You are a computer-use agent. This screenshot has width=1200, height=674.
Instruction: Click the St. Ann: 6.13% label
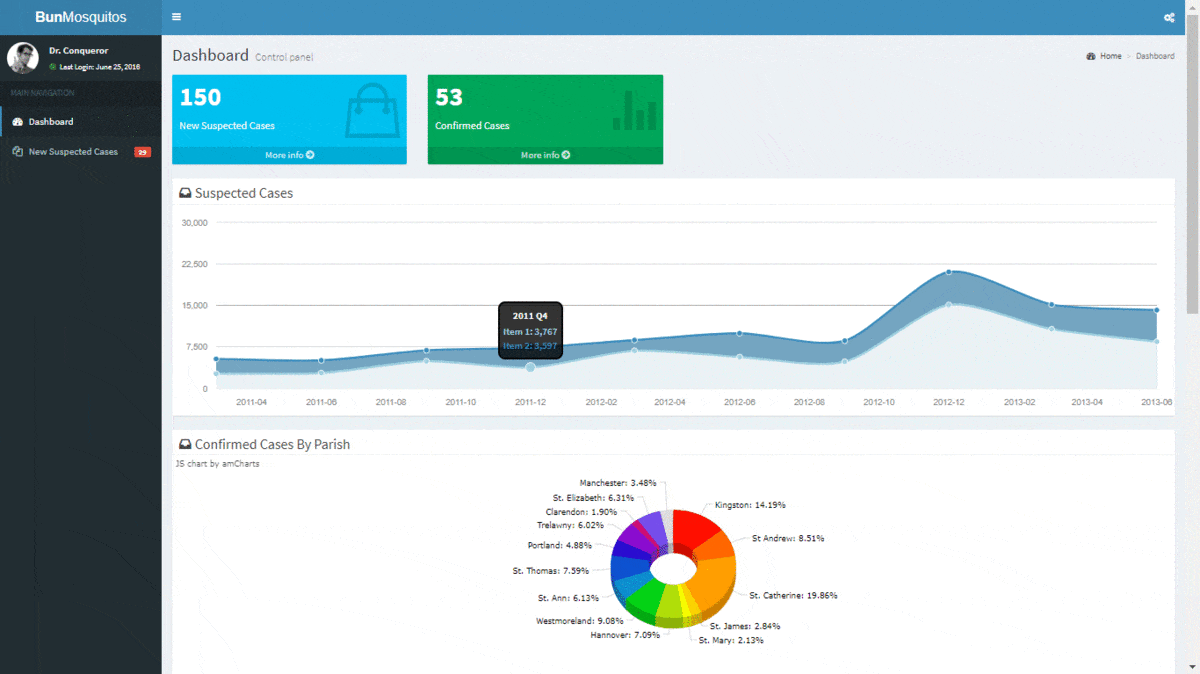(x=568, y=598)
